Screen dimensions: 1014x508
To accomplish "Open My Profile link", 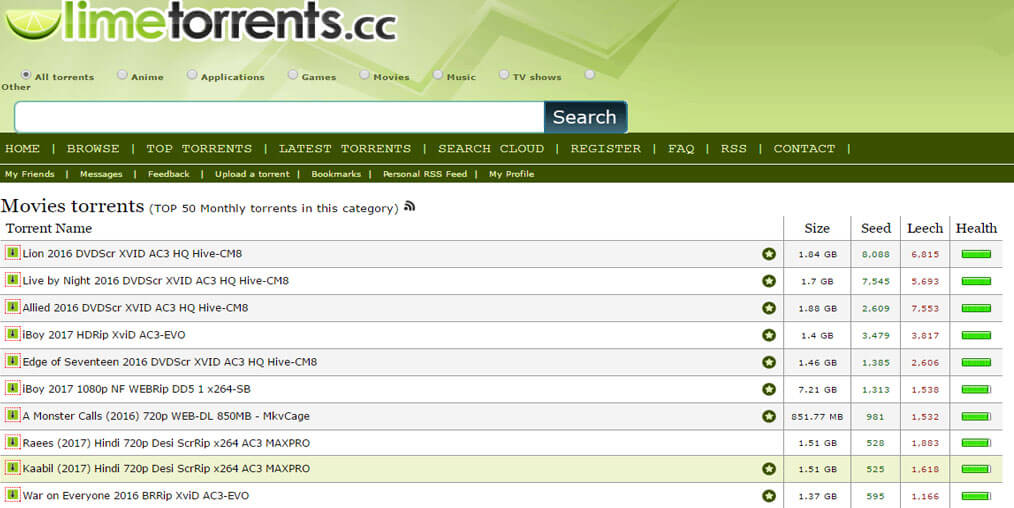I will tap(511, 174).
